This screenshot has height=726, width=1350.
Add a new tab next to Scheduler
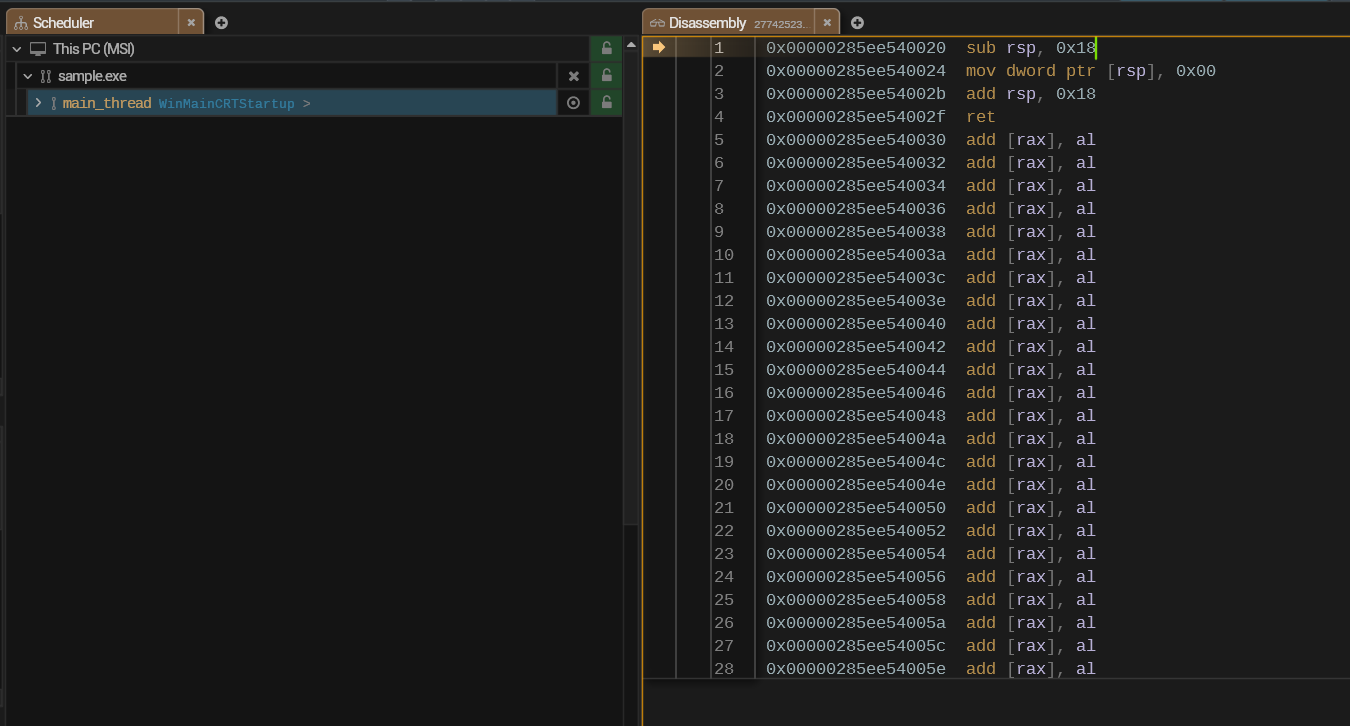[x=221, y=22]
